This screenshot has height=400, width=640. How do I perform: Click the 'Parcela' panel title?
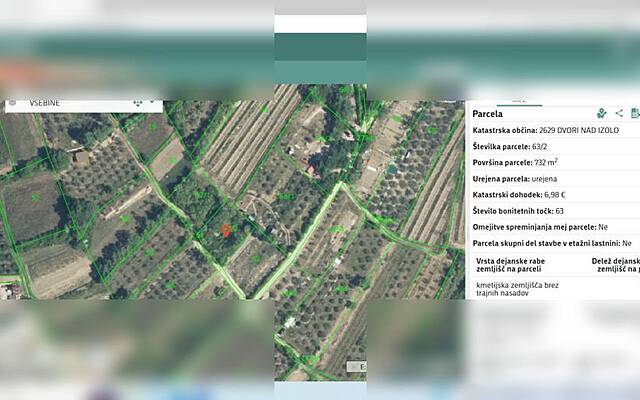487,114
